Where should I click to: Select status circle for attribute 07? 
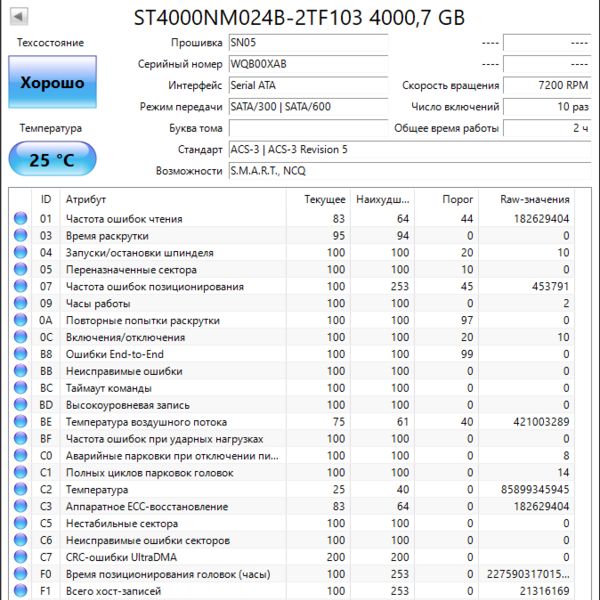[x=21, y=286]
